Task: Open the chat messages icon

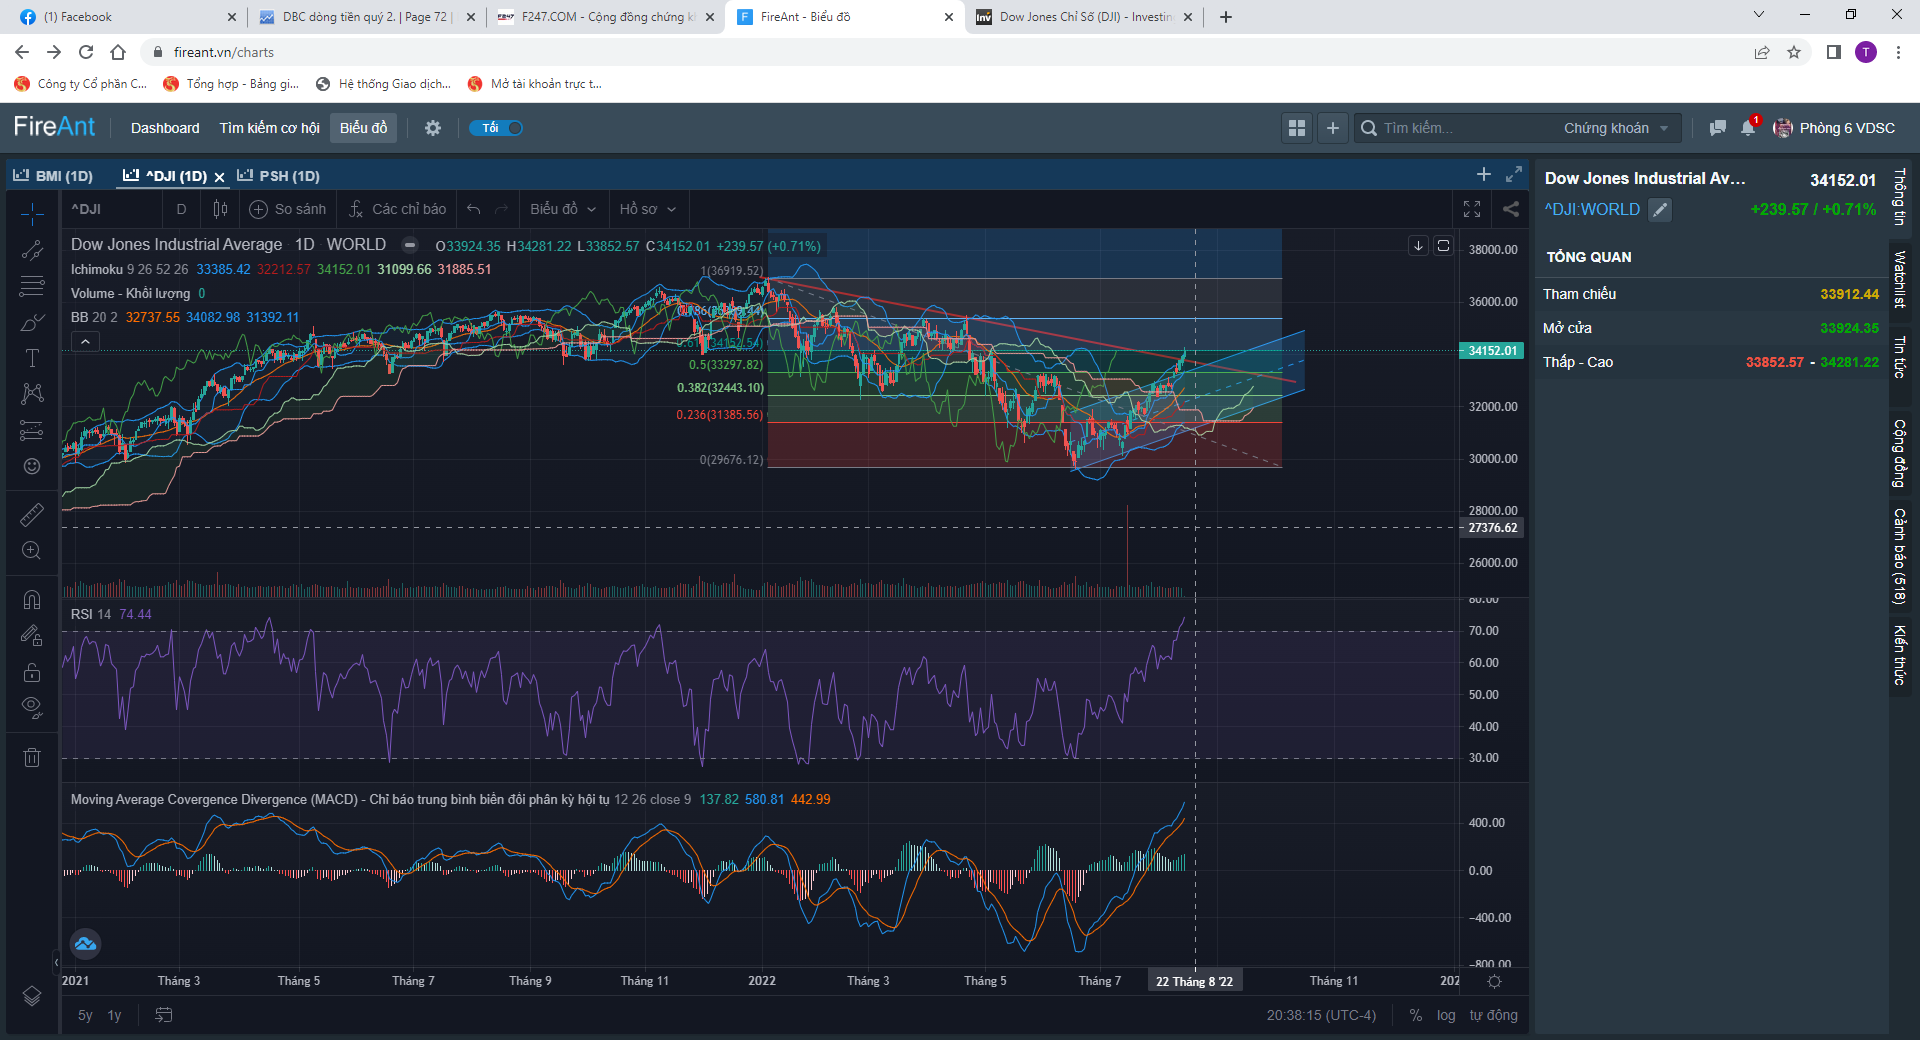Action: (1718, 128)
